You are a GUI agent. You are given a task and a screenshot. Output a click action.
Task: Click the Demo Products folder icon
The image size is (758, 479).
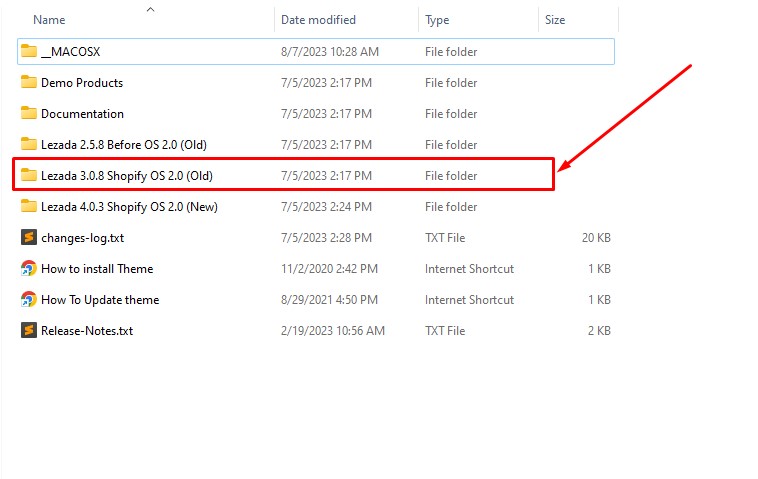(x=29, y=82)
